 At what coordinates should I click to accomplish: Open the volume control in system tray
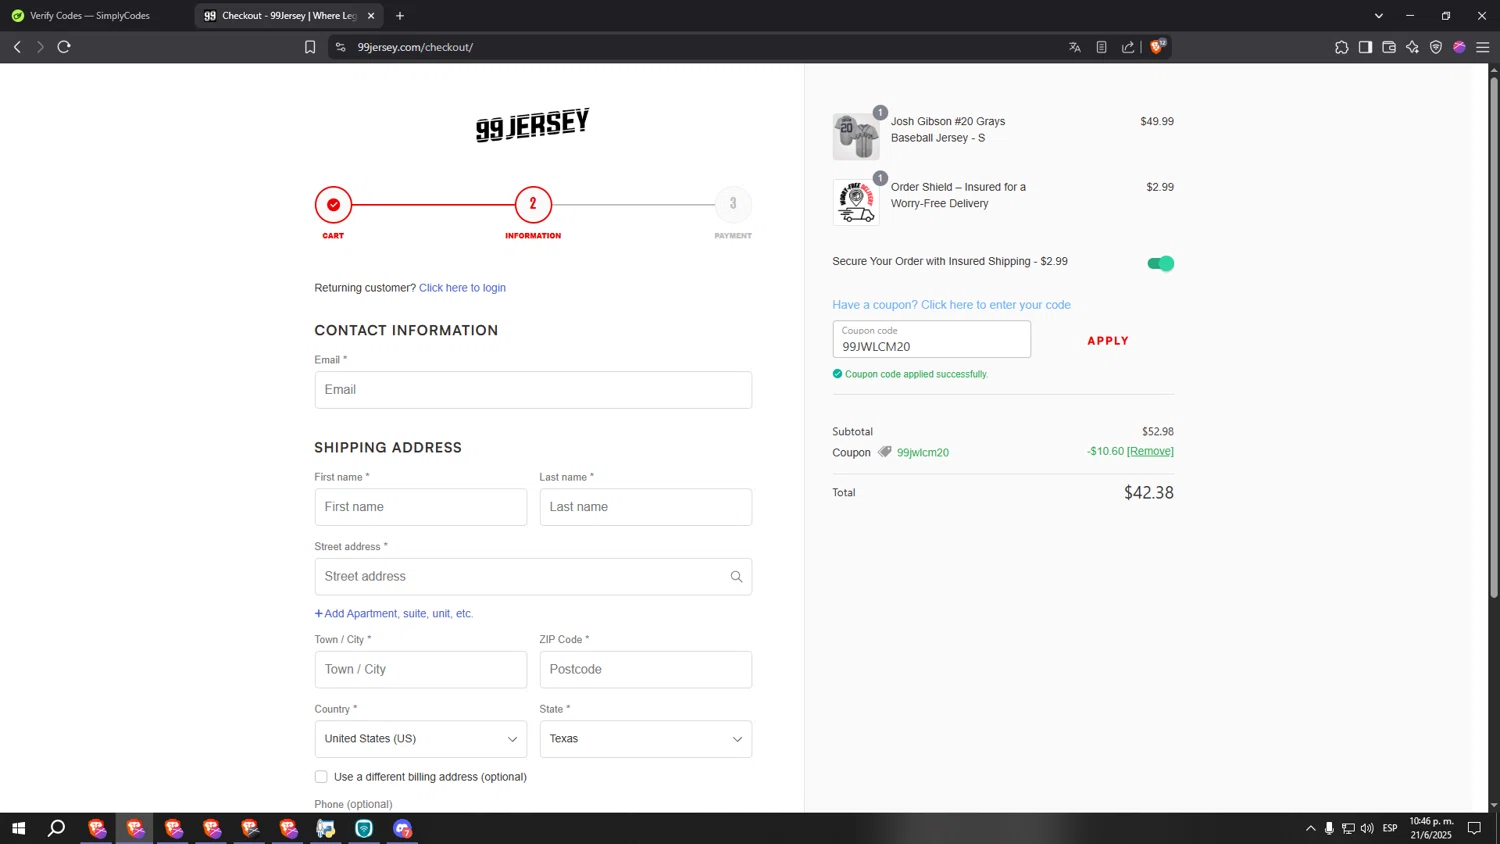click(1367, 828)
